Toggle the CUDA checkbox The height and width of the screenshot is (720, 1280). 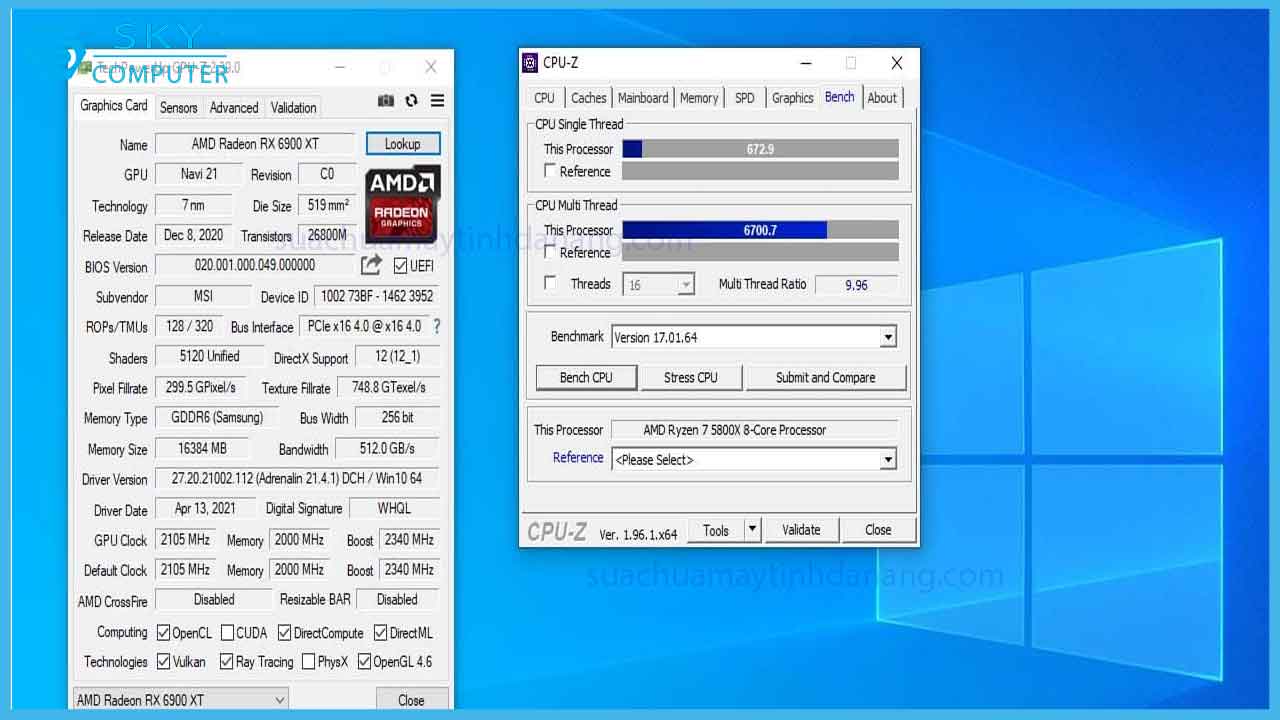point(227,632)
